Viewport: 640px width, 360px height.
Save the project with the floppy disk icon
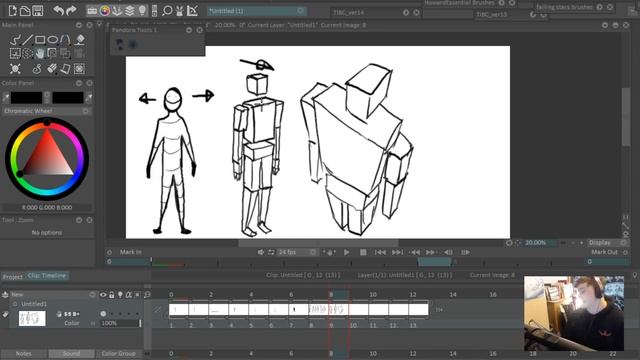(38, 10)
